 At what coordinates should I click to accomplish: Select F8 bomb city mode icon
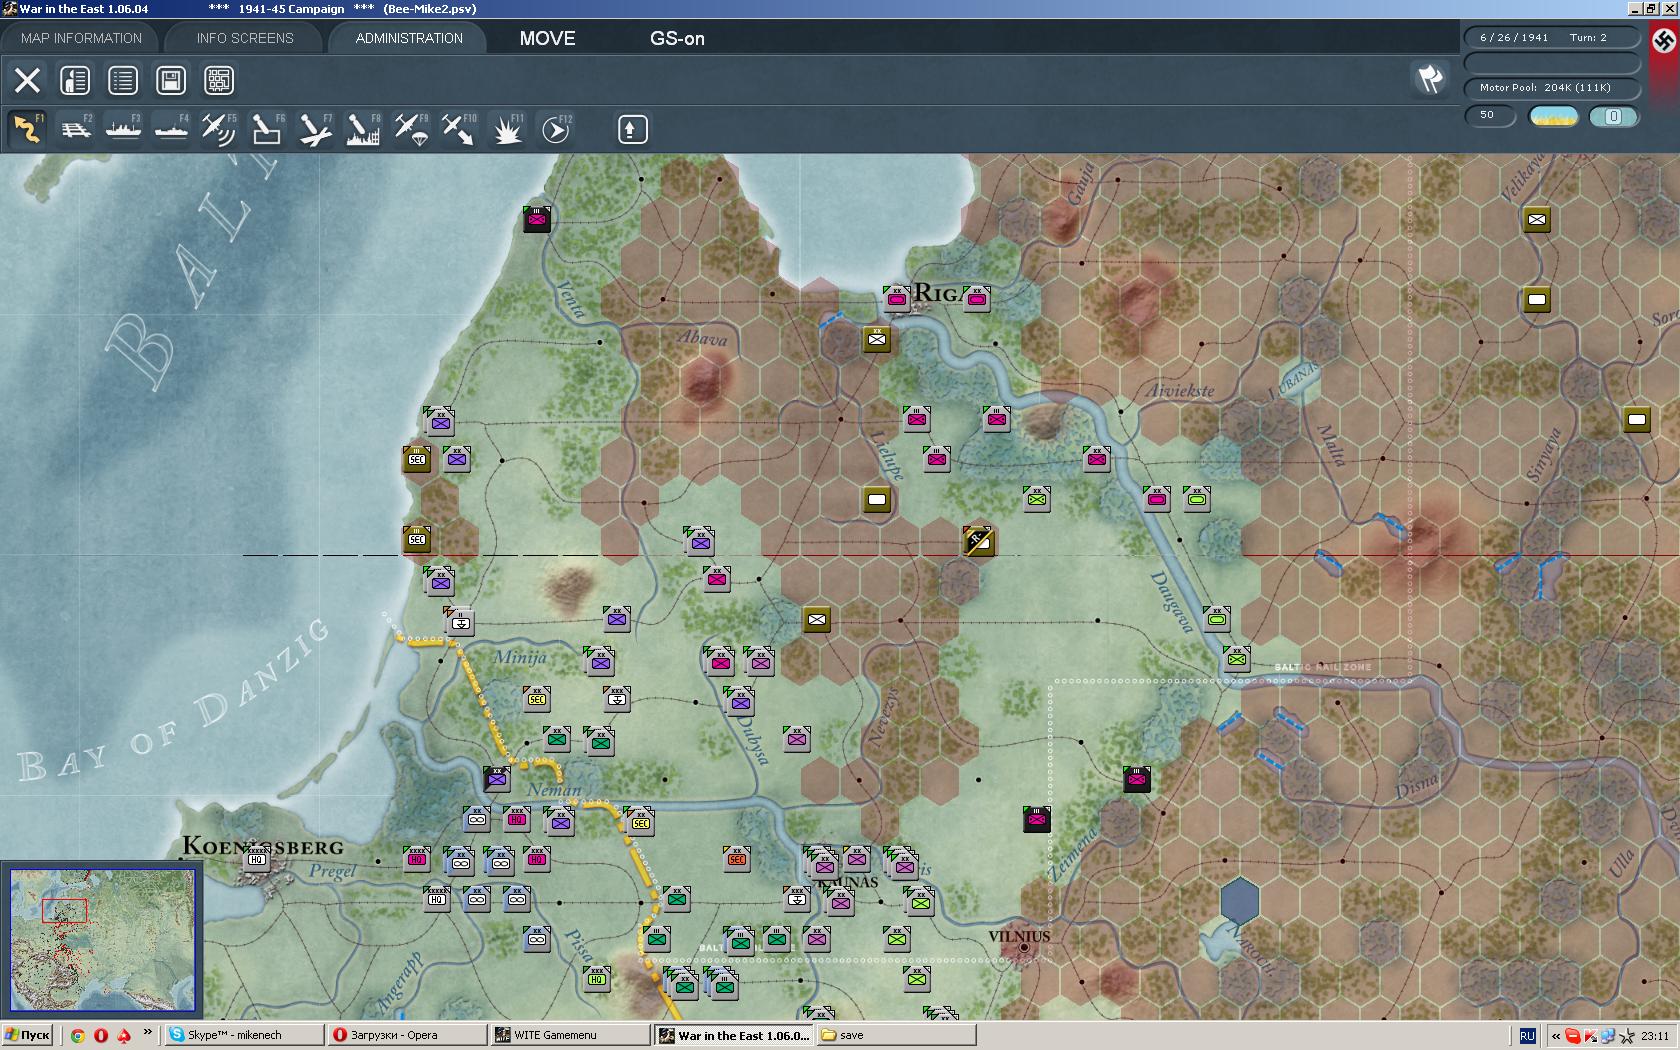tap(363, 129)
